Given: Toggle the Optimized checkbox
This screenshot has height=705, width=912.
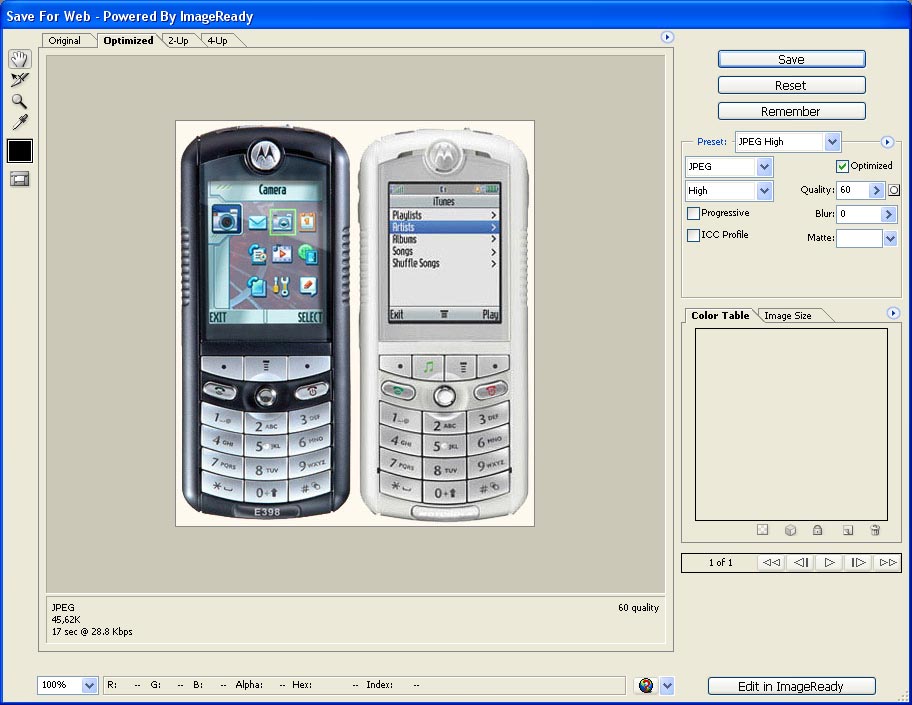Looking at the screenshot, I should point(842,166).
